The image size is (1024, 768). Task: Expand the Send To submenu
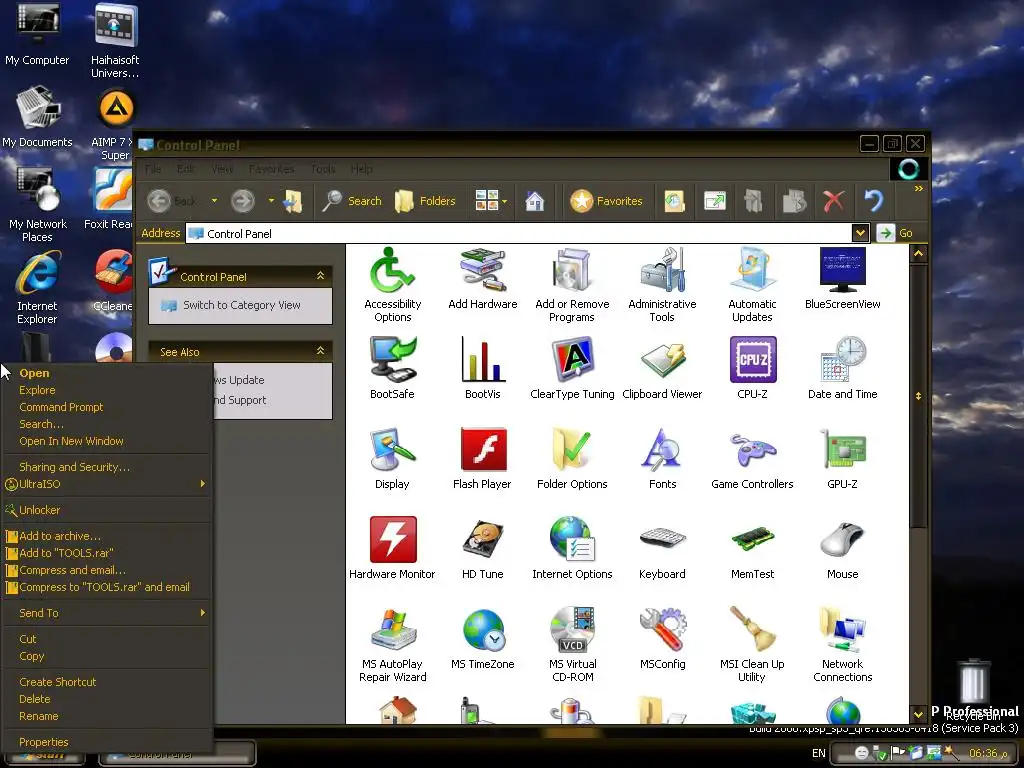[106, 613]
